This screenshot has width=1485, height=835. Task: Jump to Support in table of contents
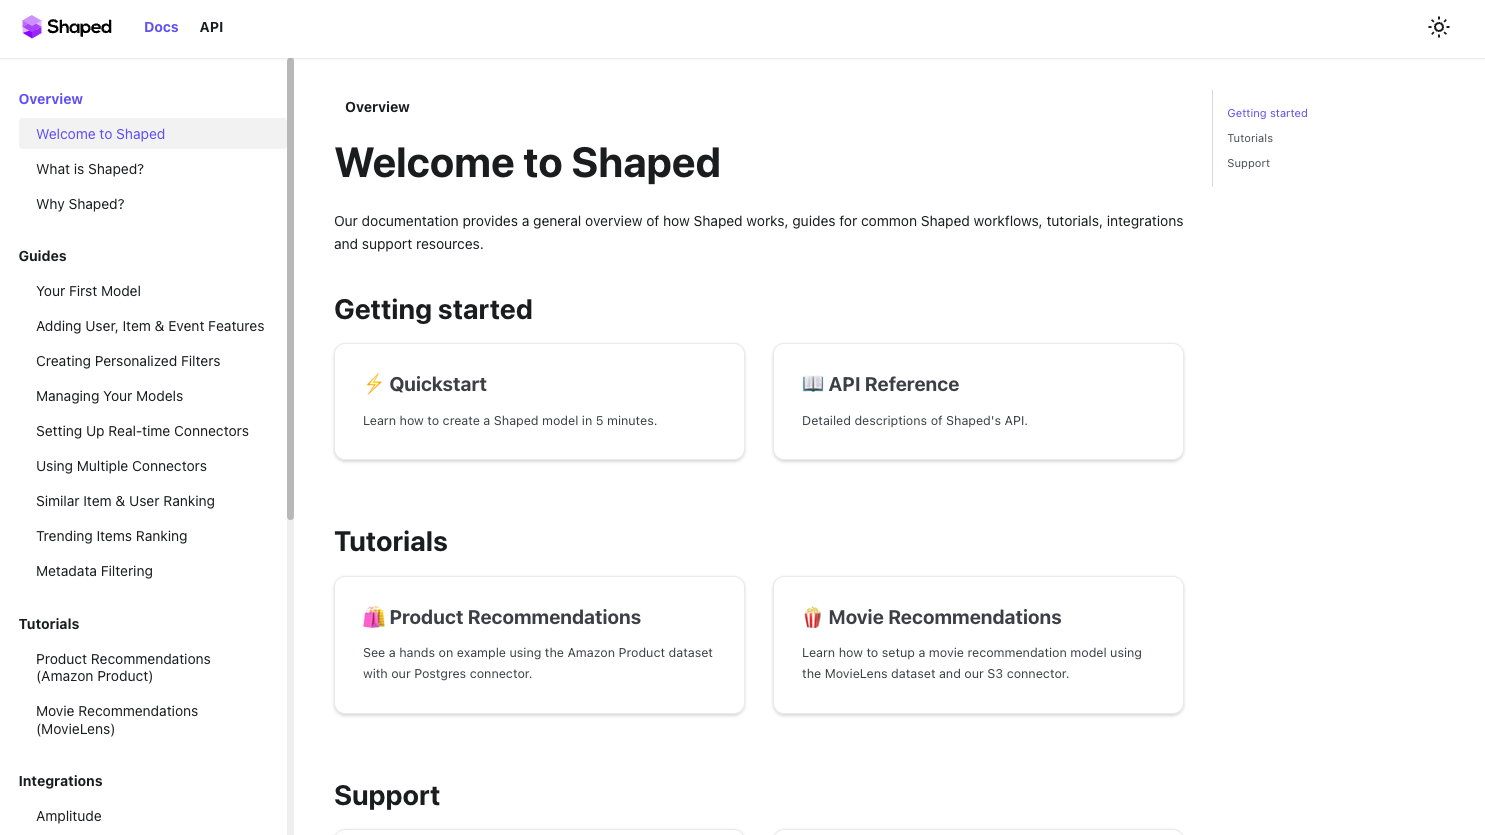tap(1248, 163)
